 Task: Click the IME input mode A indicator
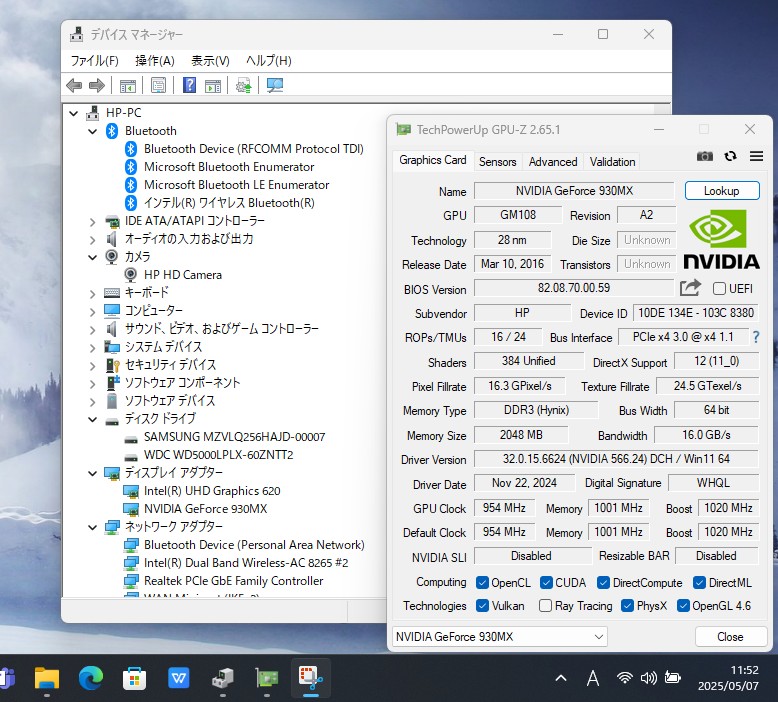(x=592, y=678)
